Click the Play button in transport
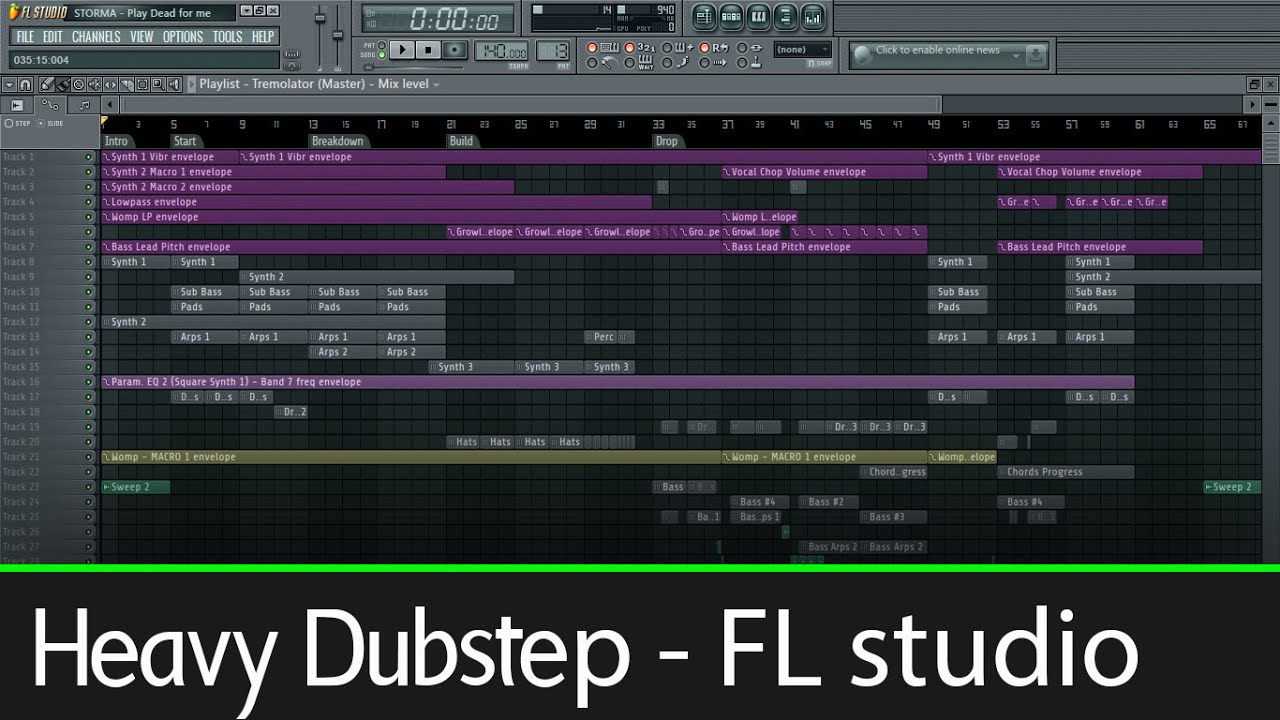The height and width of the screenshot is (720, 1280). pyautogui.click(x=402, y=49)
